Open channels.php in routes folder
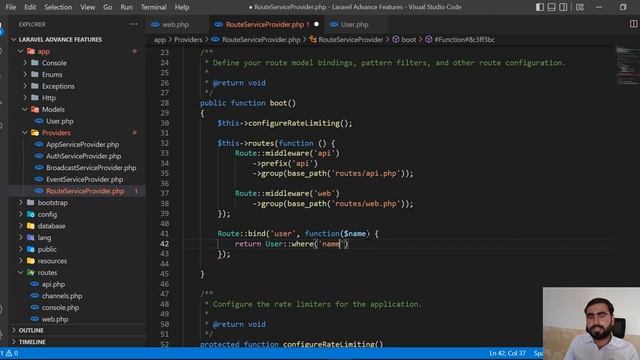Image resolution: width=640 pixels, height=360 pixels. (62, 296)
